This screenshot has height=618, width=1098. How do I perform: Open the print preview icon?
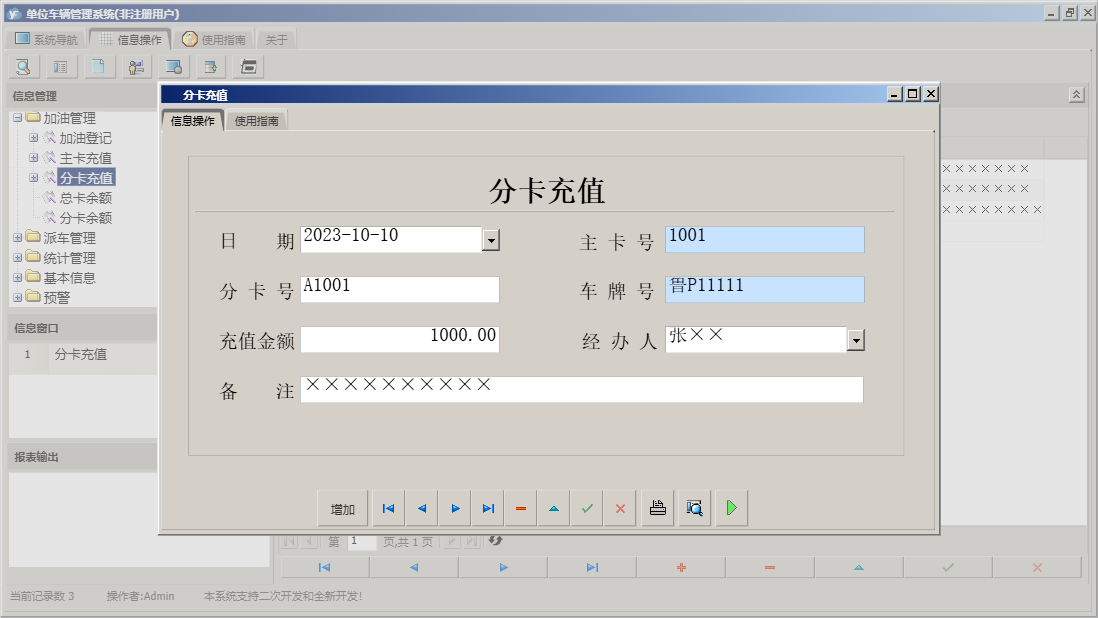(x=693, y=508)
